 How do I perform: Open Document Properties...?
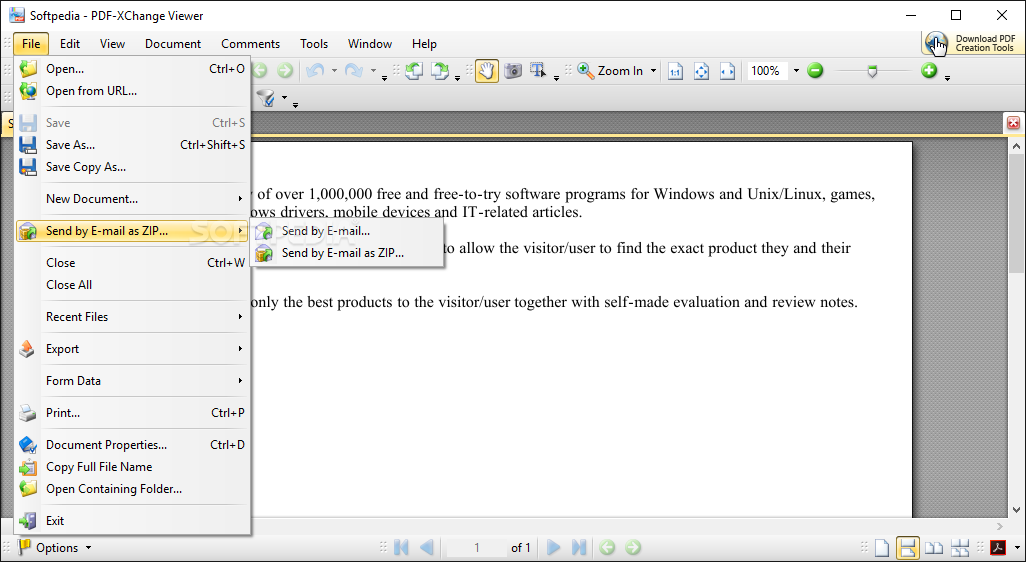pos(132,445)
